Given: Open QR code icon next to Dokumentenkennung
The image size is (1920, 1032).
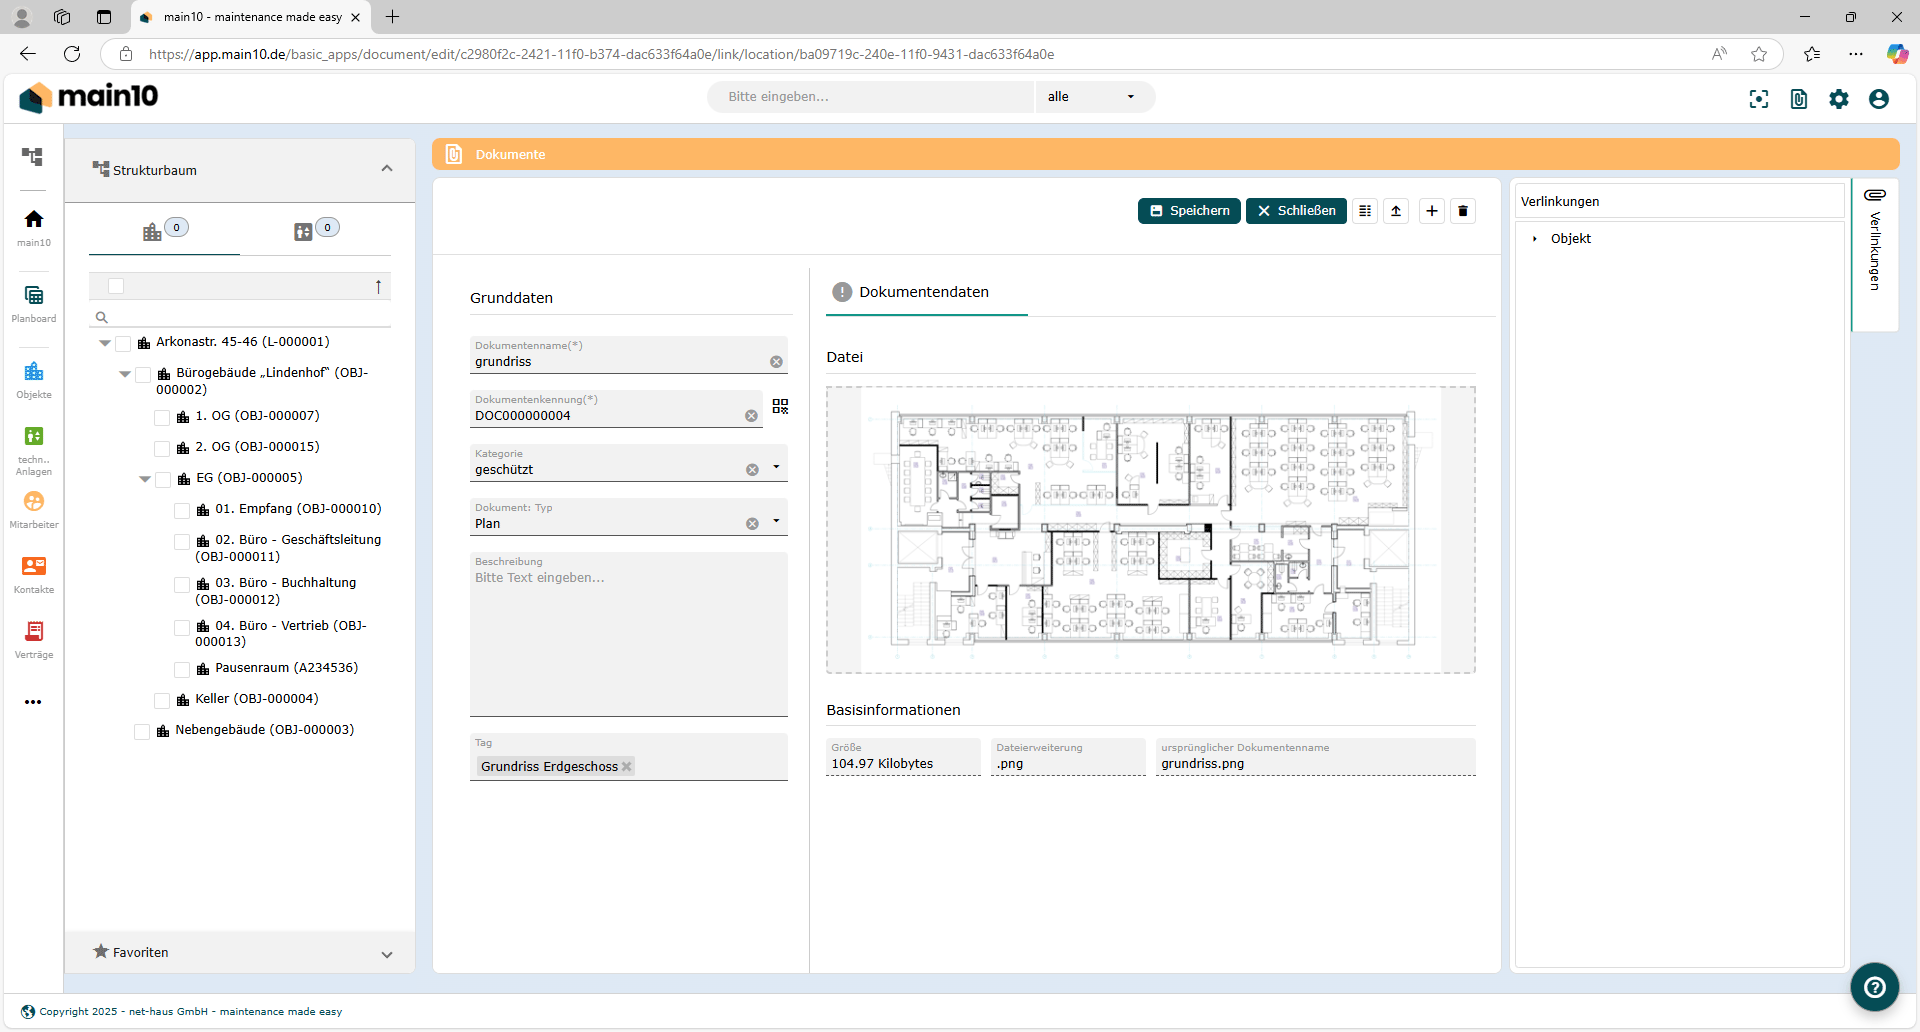Looking at the screenshot, I should 780,406.
